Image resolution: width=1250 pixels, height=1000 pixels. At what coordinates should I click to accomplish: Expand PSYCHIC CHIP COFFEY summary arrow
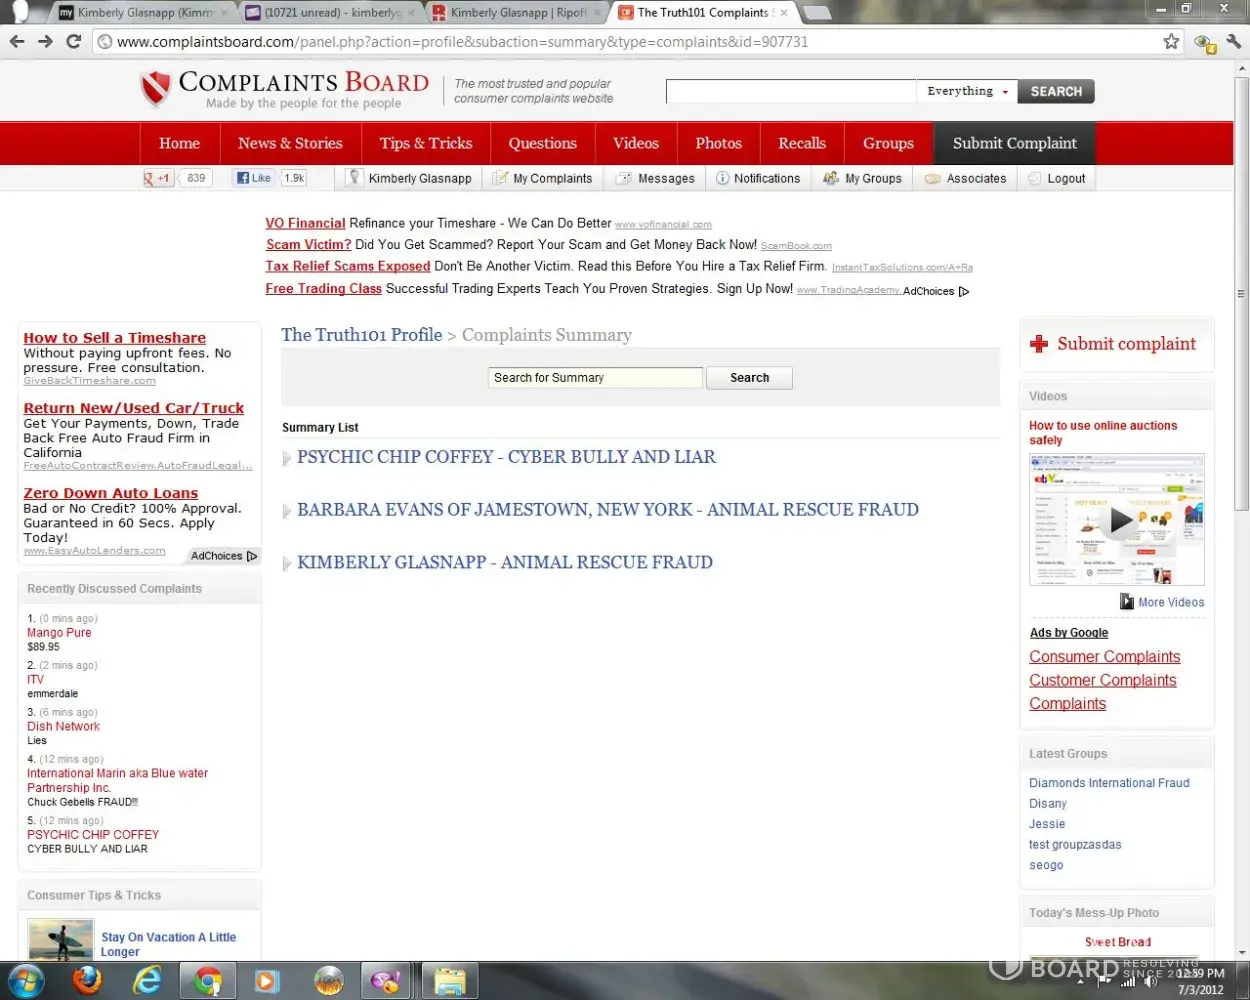point(287,458)
